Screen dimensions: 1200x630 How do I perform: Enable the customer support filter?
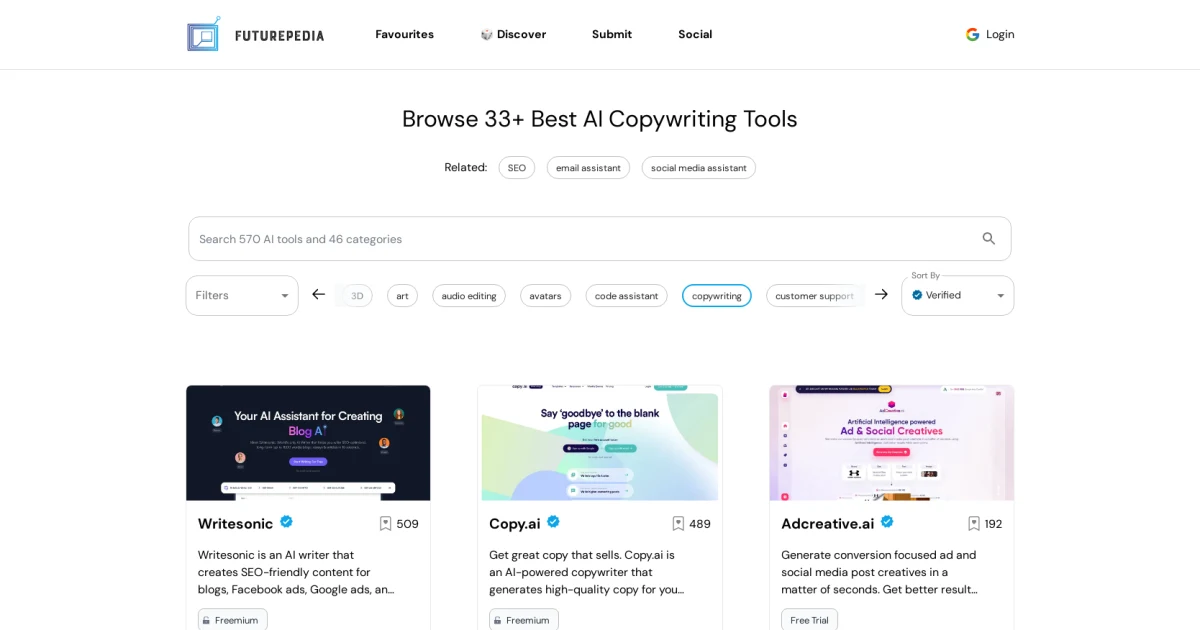tap(815, 295)
